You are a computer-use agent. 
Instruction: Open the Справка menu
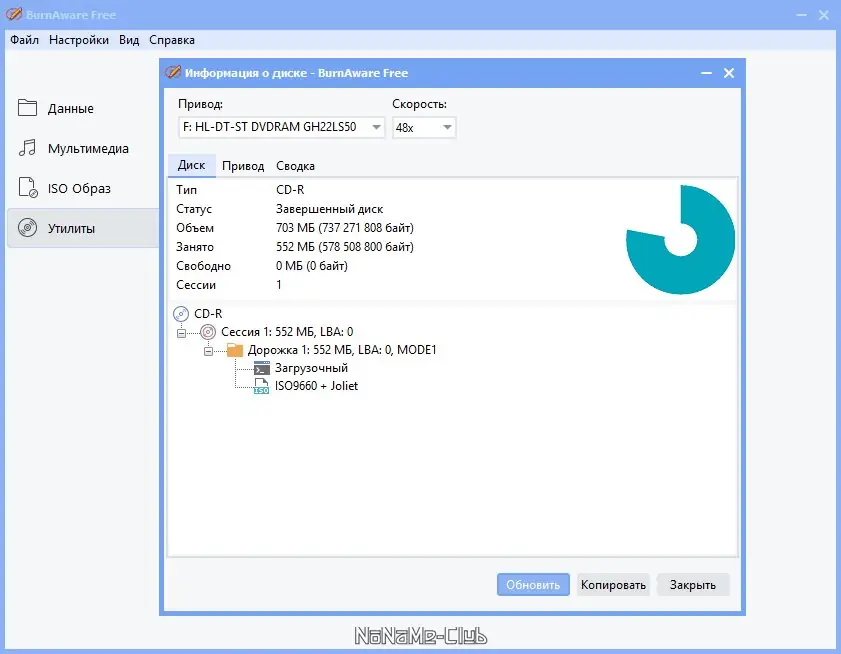coord(172,40)
